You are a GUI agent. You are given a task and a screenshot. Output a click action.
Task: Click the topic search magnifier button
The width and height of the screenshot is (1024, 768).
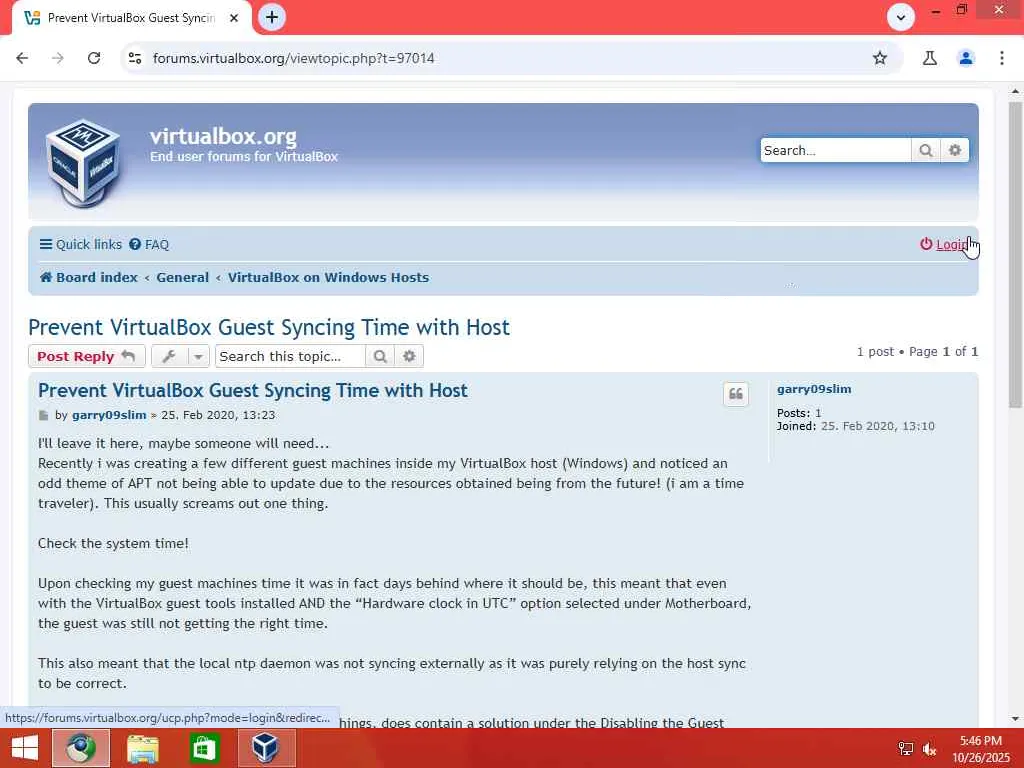380,356
